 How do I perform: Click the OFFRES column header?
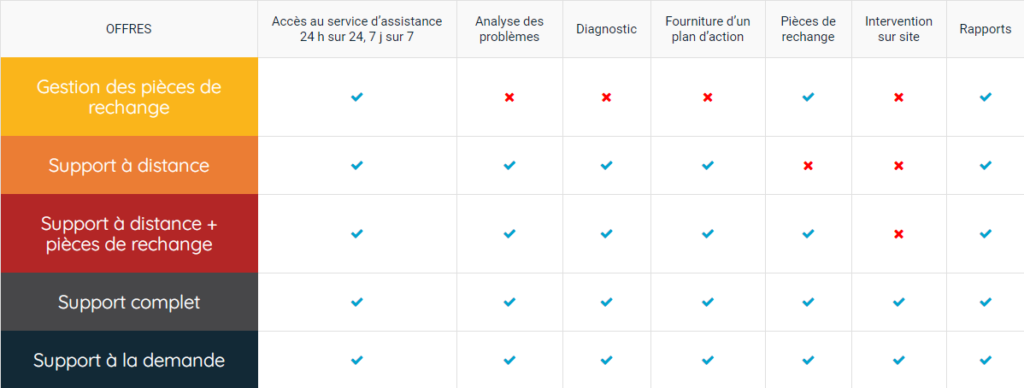point(129,29)
